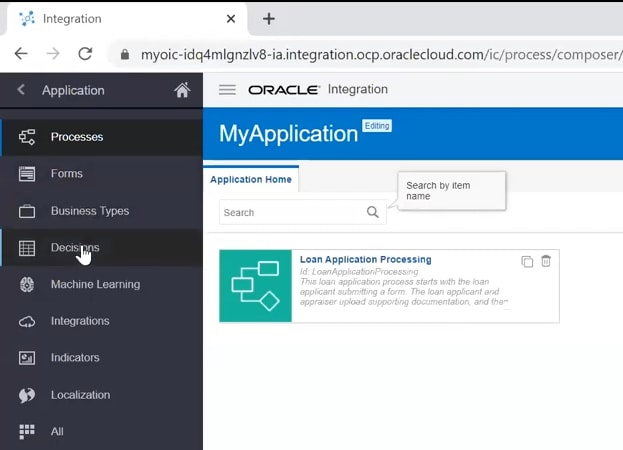623x450 pixels.
Task: Open the Forms section
Action: pos(67,174)
